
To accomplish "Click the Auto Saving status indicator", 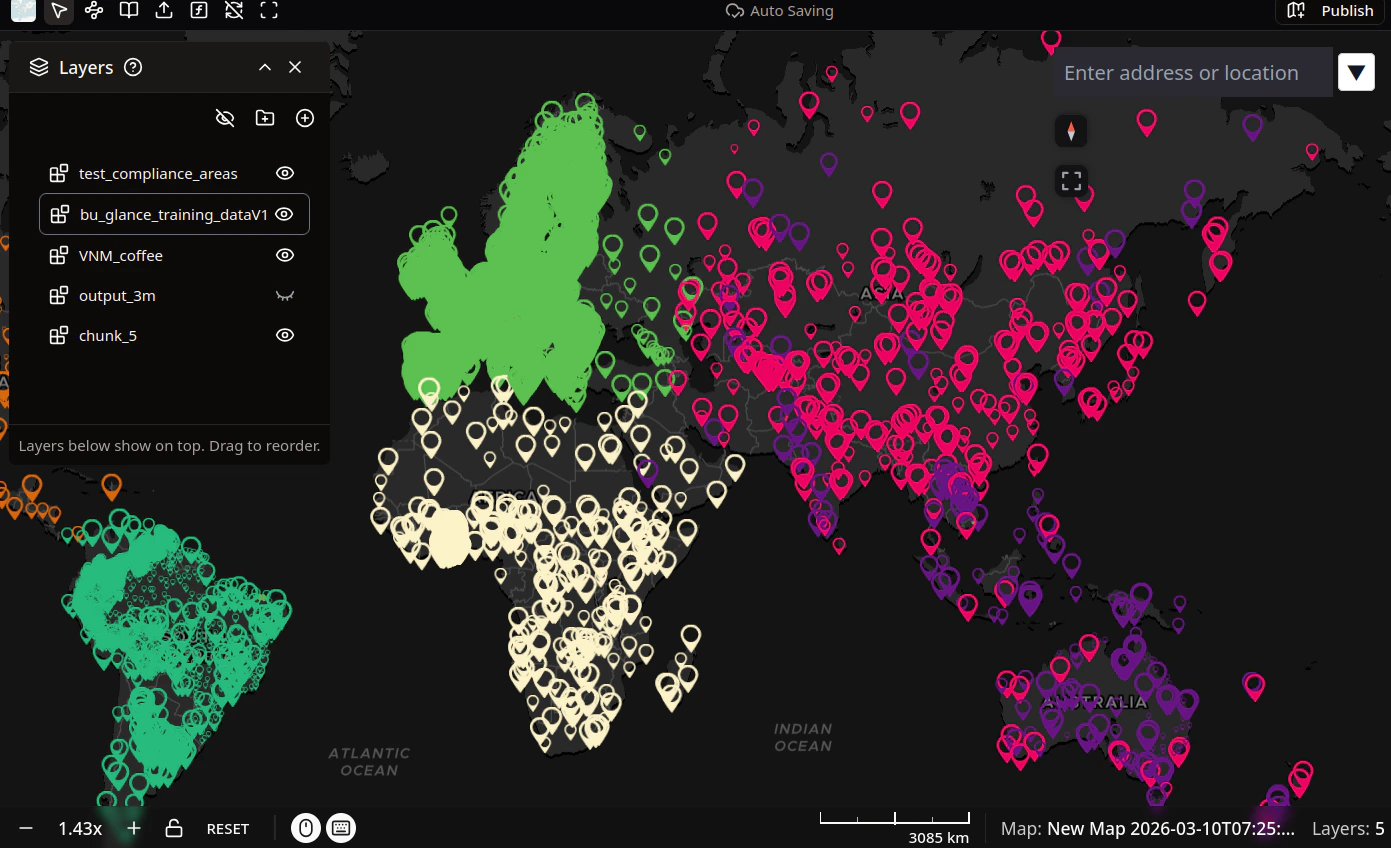I will coord(779,11).
